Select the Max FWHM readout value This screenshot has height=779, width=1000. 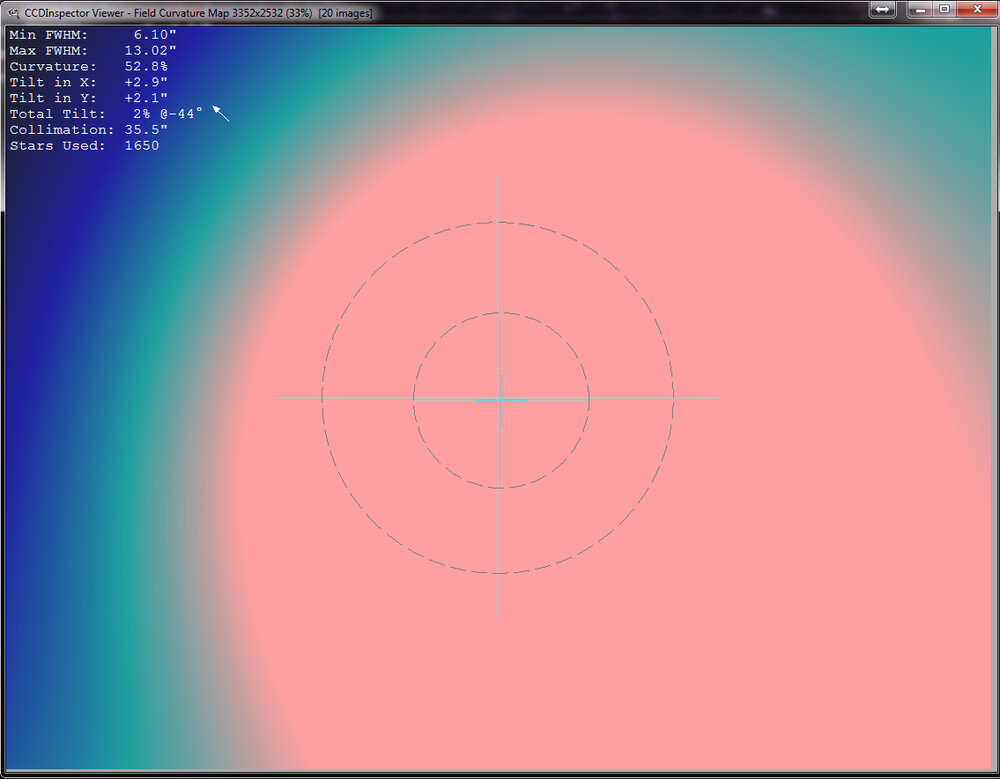pos(149,50)
